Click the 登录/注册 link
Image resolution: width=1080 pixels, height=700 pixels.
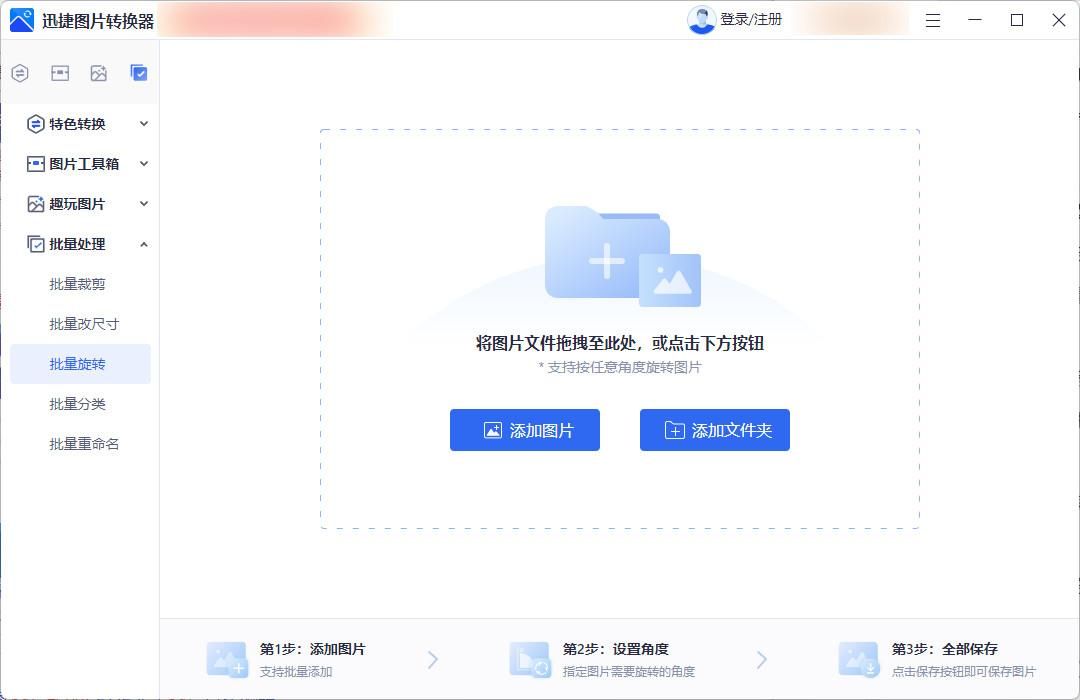(751, 20)
